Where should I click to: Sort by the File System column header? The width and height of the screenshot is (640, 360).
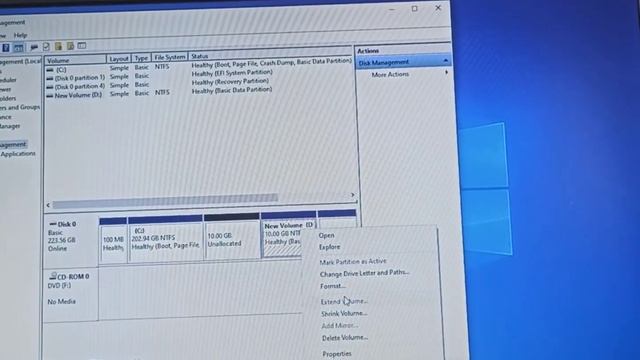click(170, 57)
